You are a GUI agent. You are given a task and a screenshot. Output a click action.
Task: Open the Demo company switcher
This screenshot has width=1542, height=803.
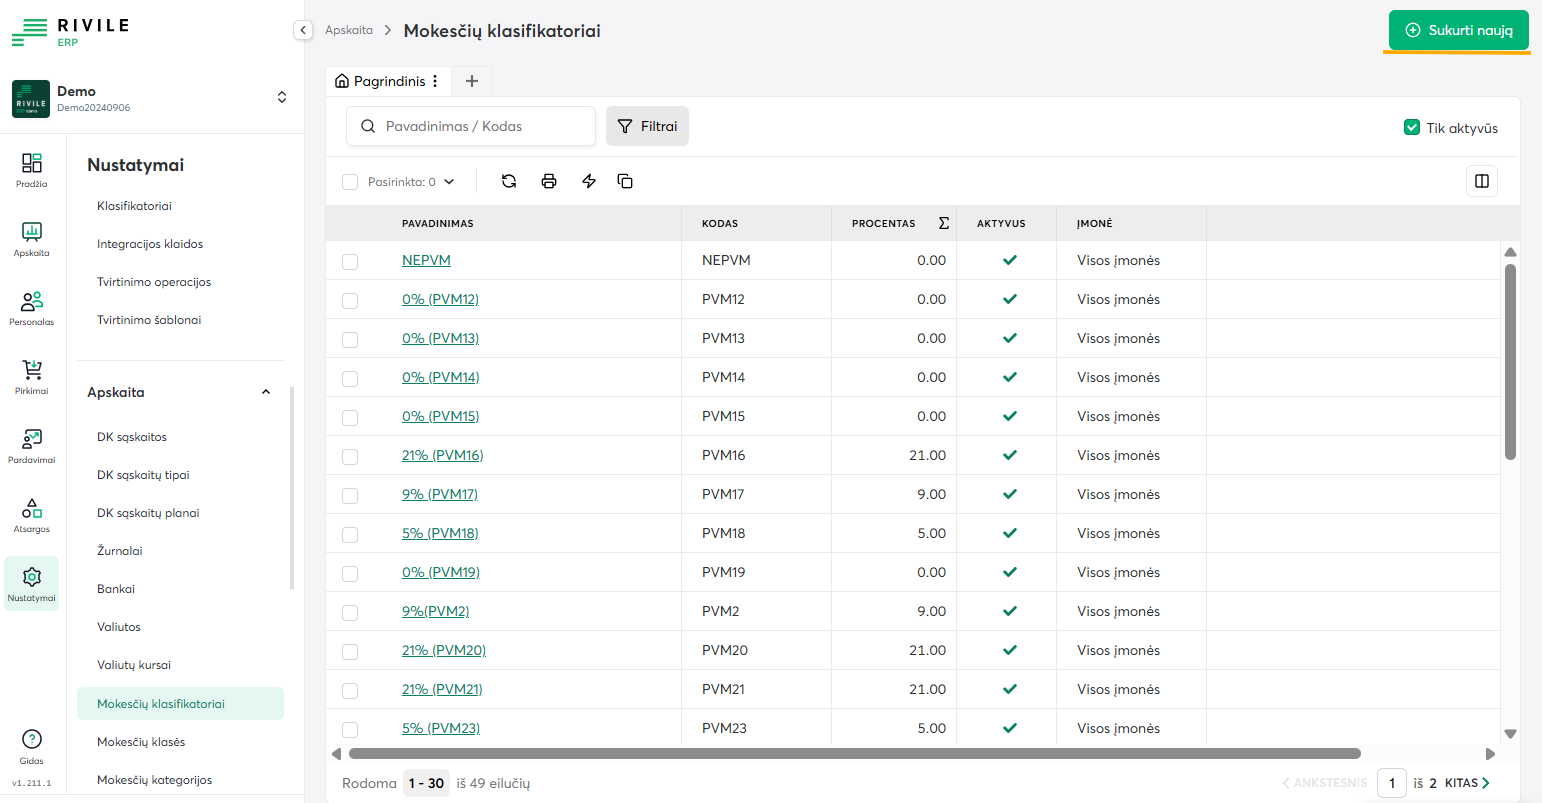click(282, 97)
